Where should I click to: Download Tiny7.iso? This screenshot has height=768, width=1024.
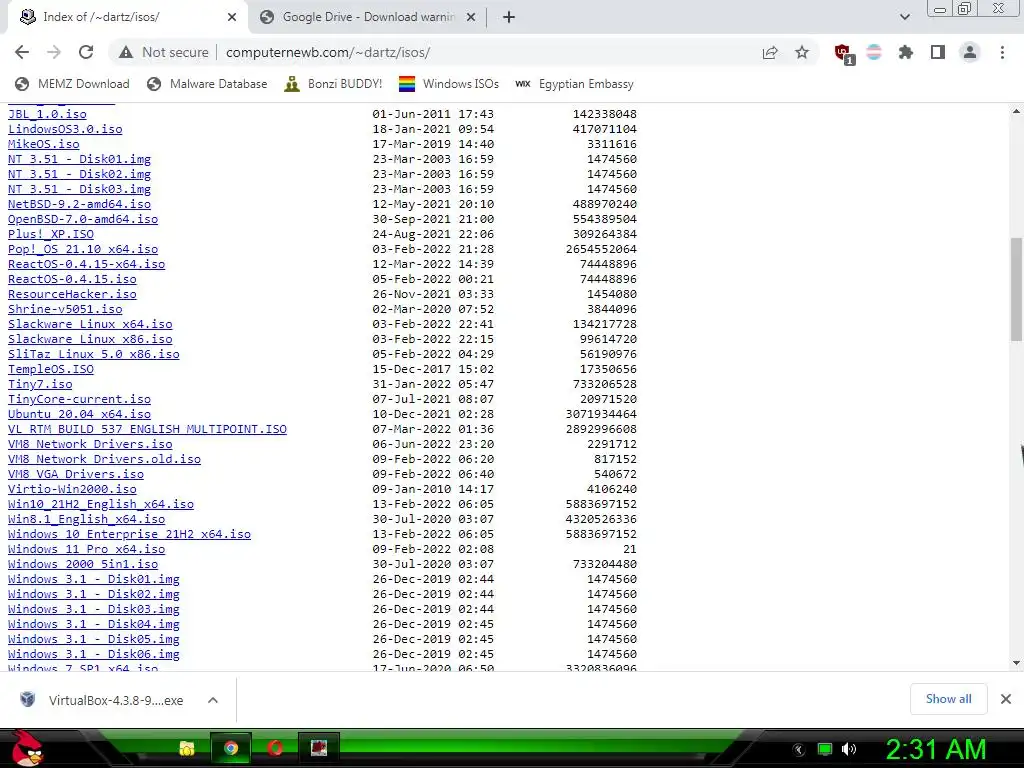(x=40, y=385)
